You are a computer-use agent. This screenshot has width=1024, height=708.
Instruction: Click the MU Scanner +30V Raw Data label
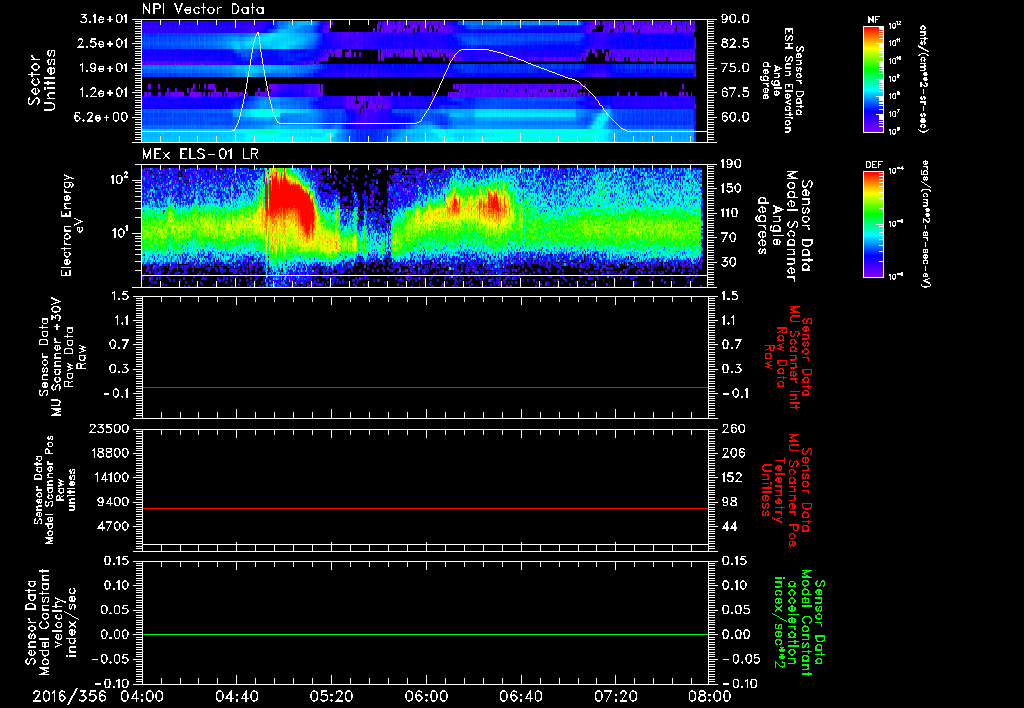[63, 357]
